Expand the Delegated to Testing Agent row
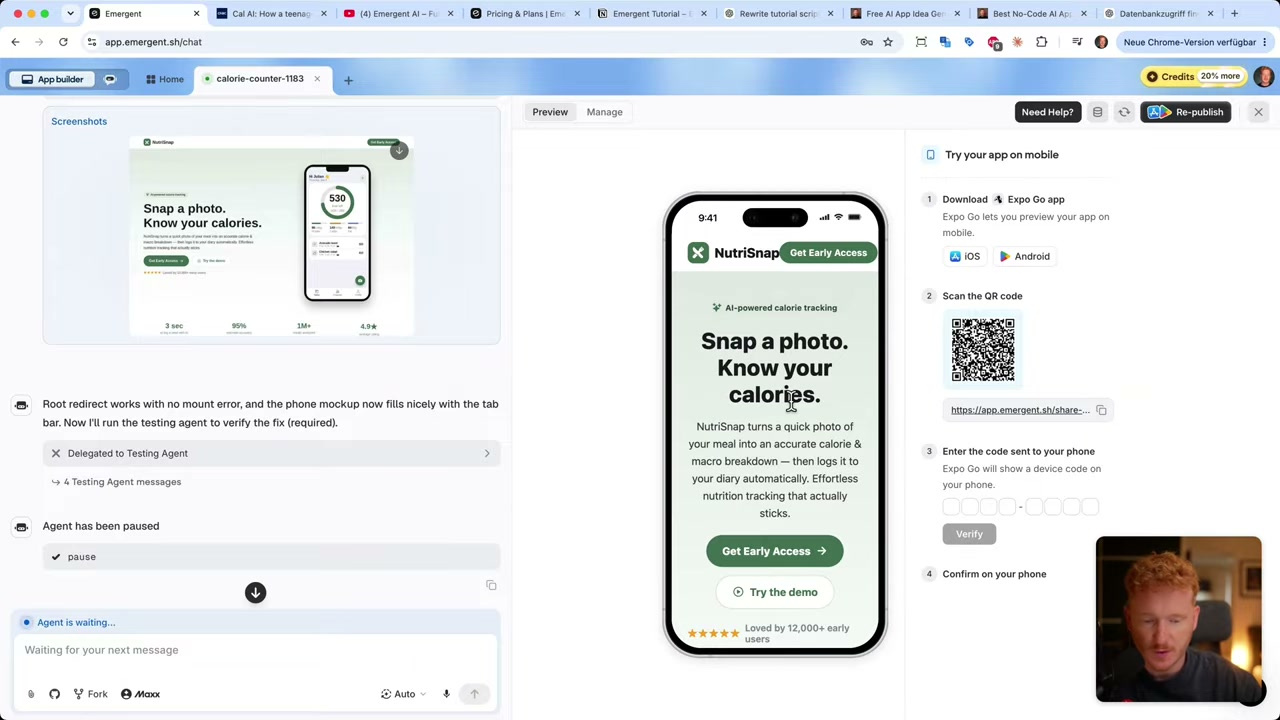Screen dimensions: 1280x720 271,453
